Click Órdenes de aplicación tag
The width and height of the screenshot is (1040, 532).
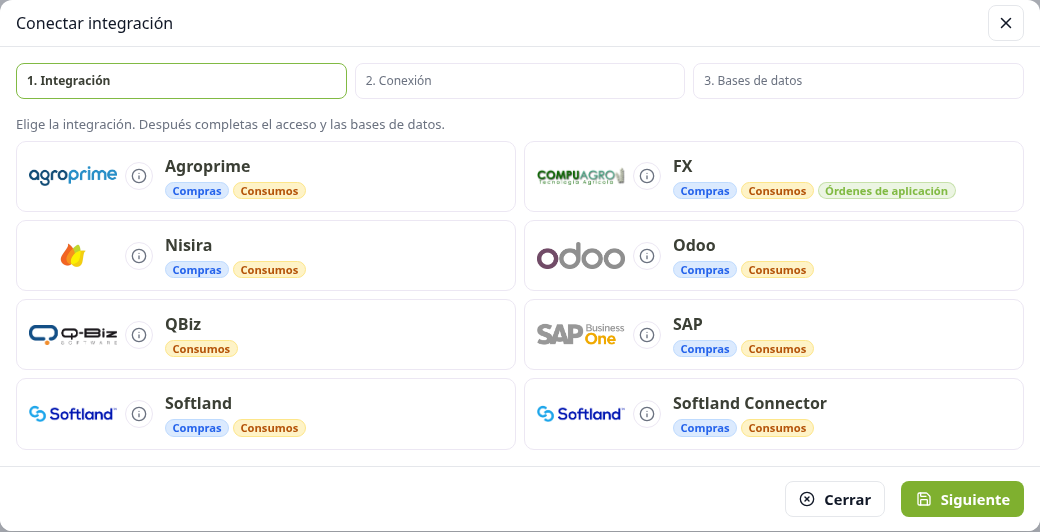tap(887, 191)
